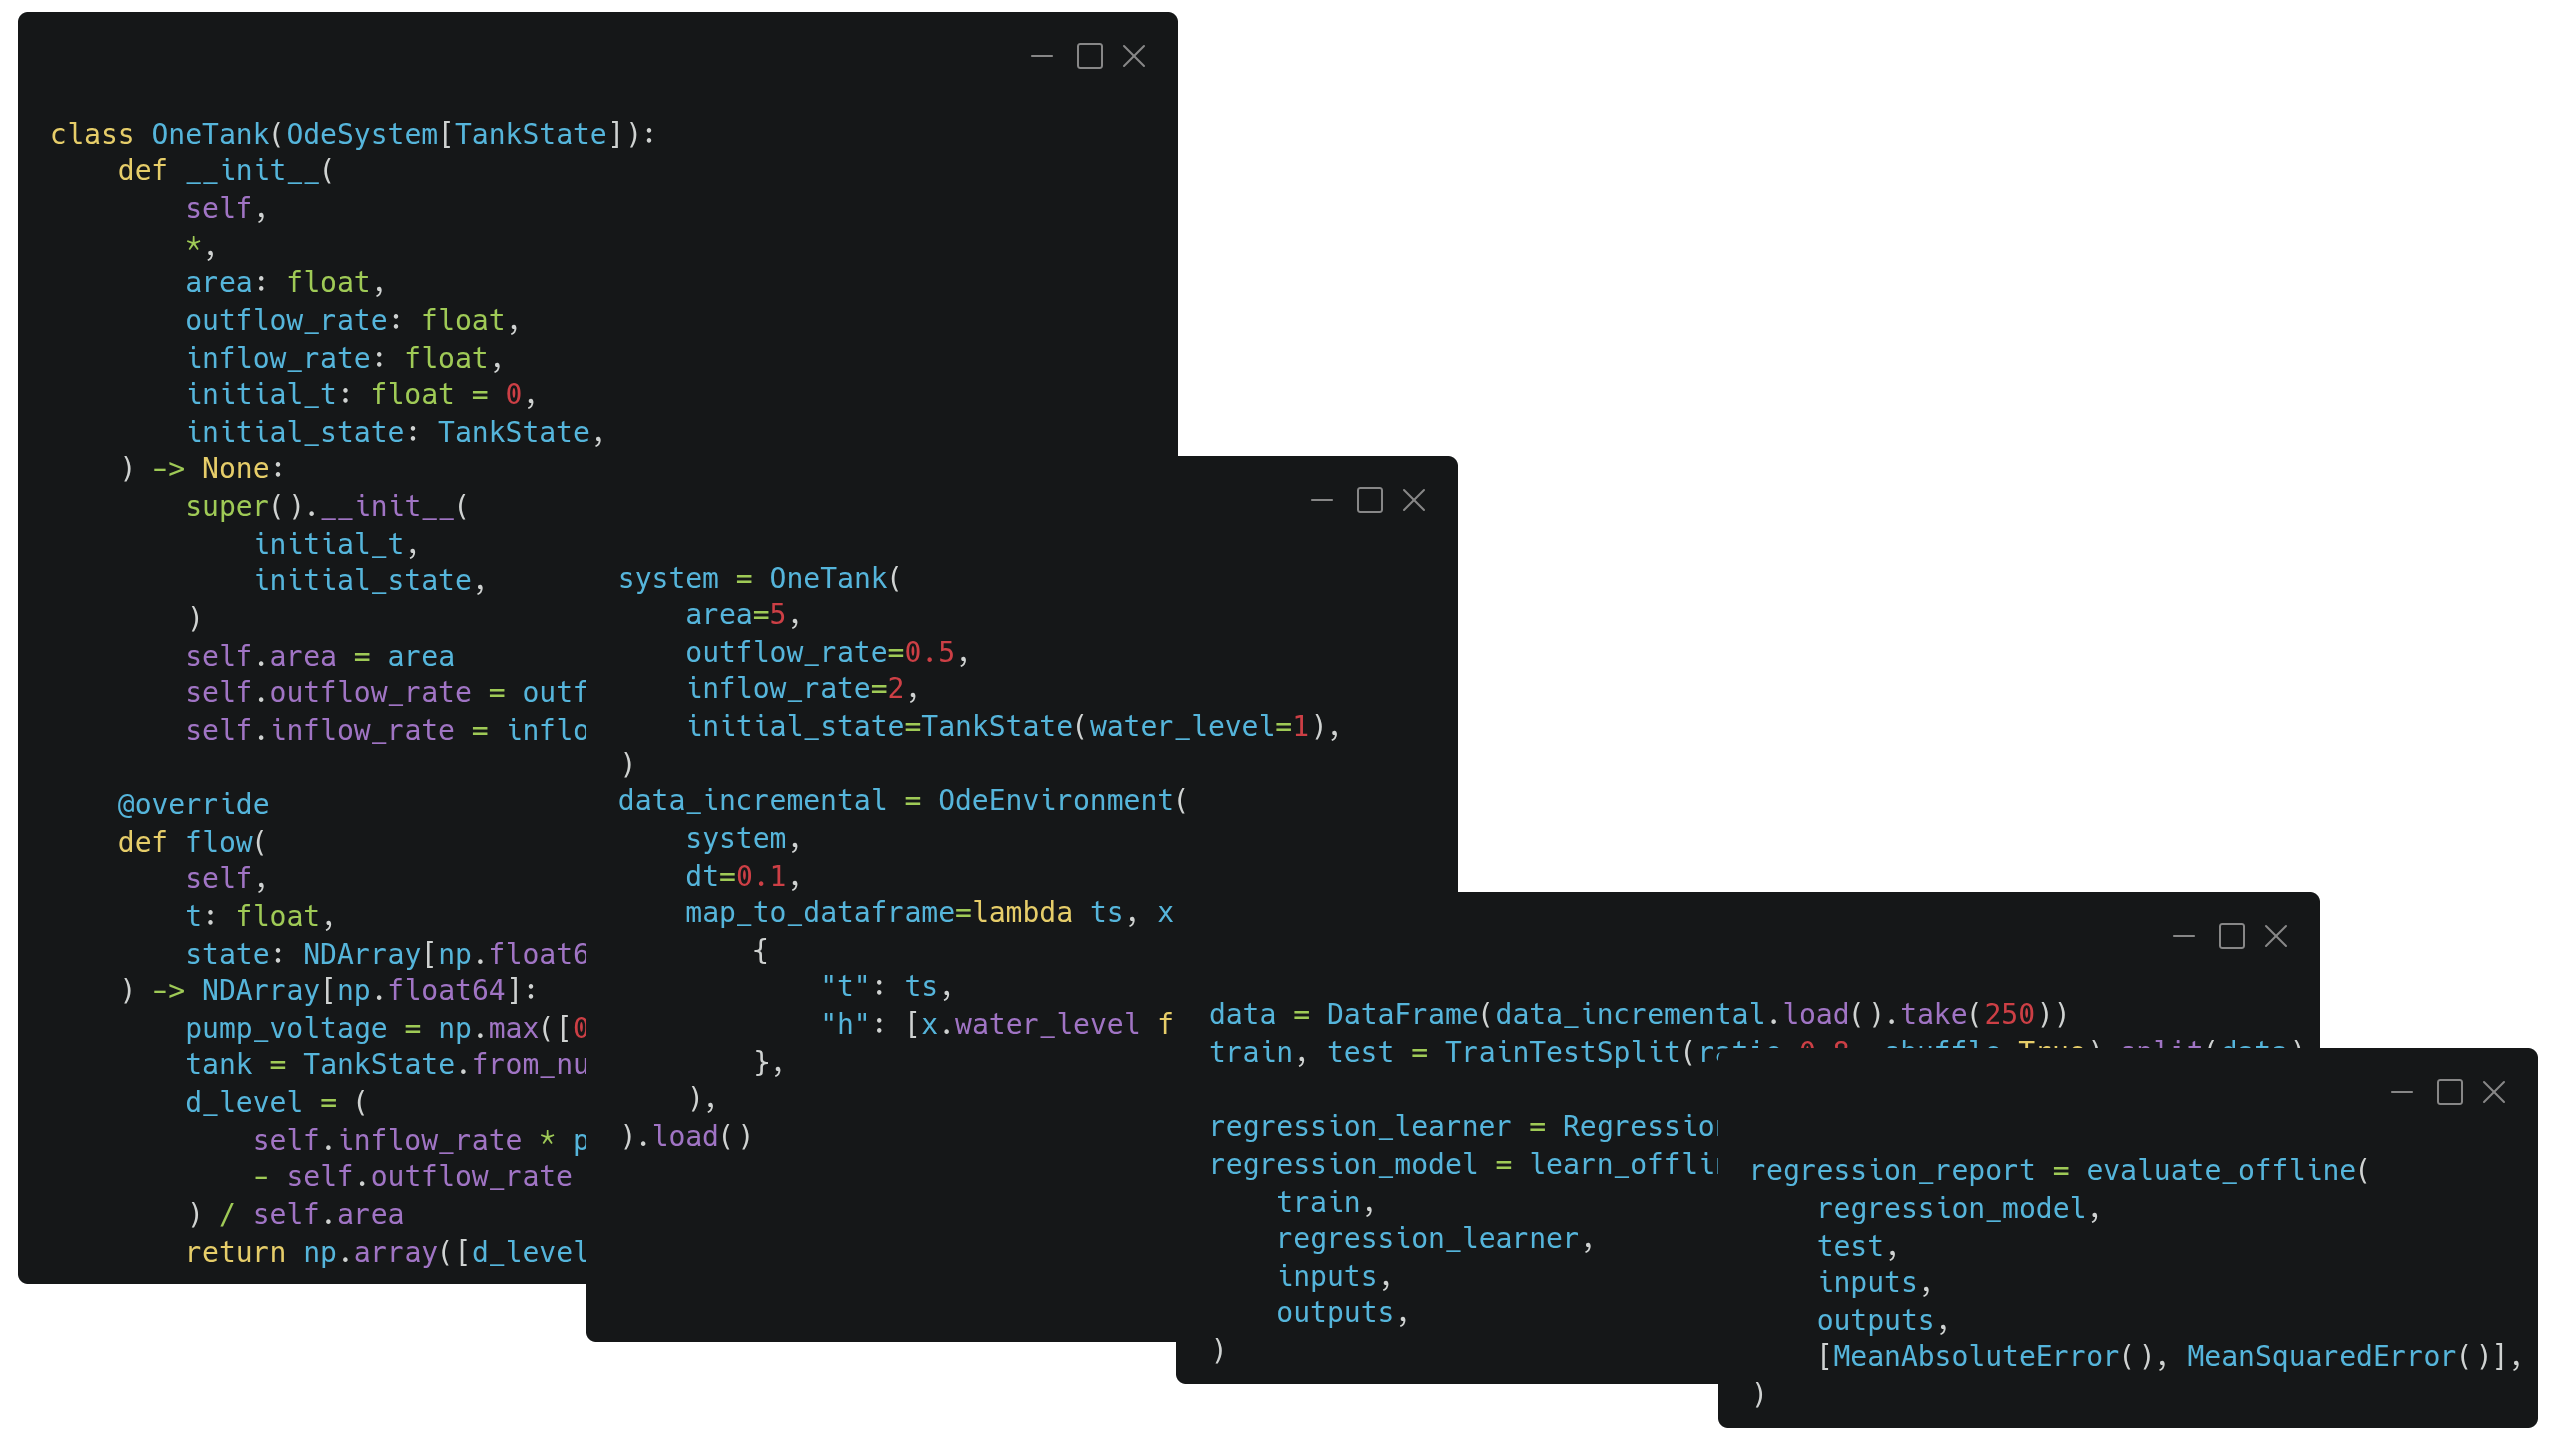Select the class OneTank declaration line
Screen dimensions: 2560x1440
tap(352, 133)
